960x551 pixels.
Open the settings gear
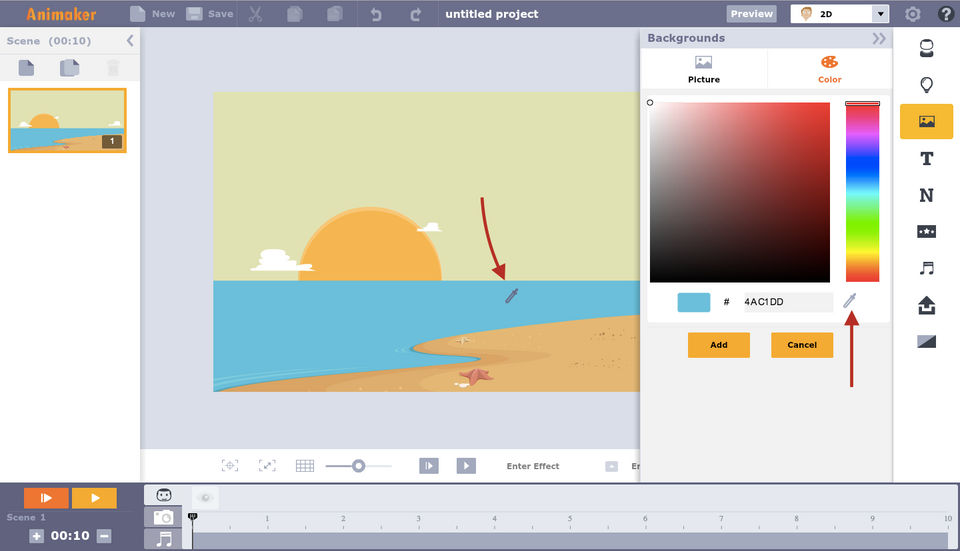[x=912, y=14]
